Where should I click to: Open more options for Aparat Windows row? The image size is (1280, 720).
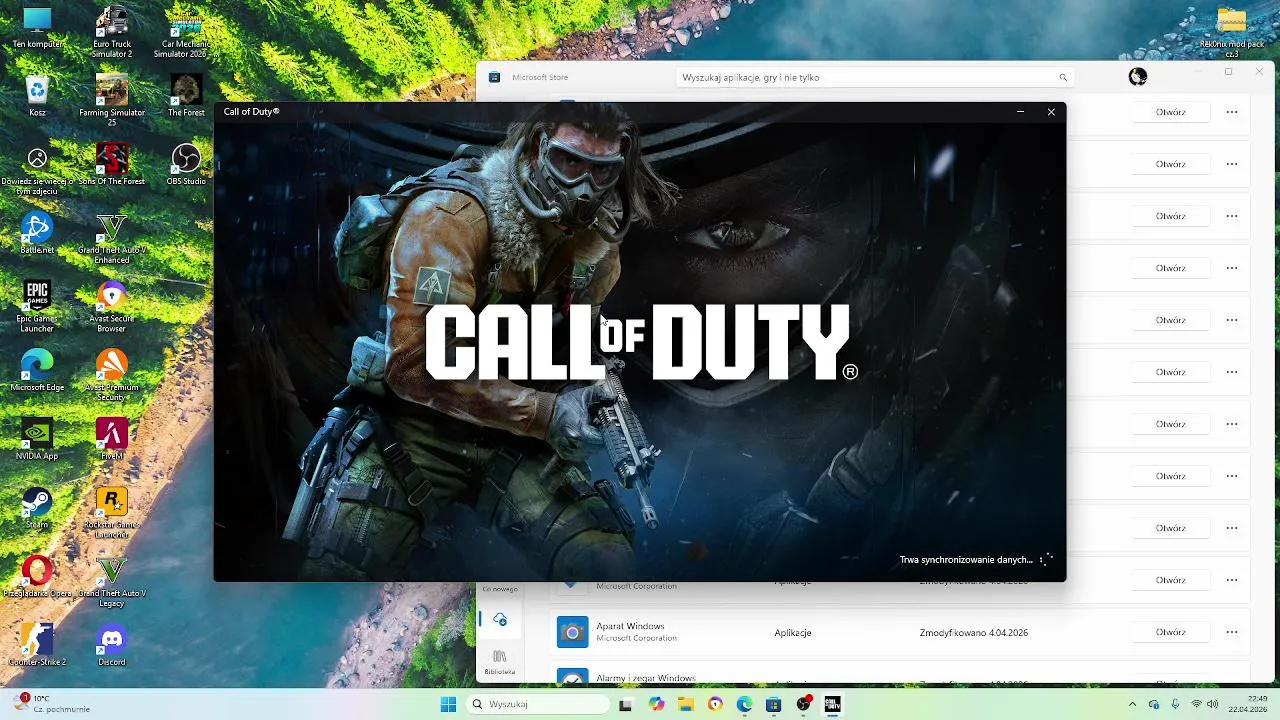(x=1232, y=632)
